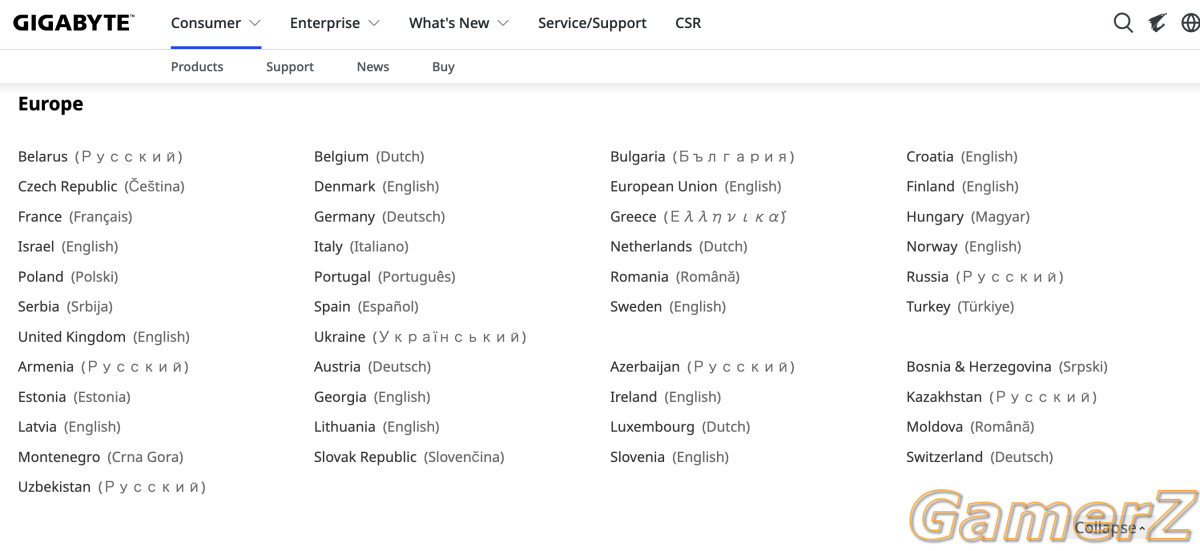Viewport: 1200px width, 551px height.
Task: Choose Montenegro (Crna Gora) region
Action: (101, 457)
